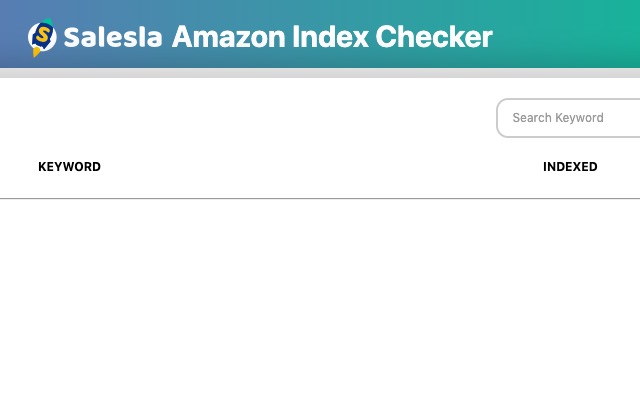Click the Salesla rocket logo icon
The image size is (640, 400).
(42, 37)
